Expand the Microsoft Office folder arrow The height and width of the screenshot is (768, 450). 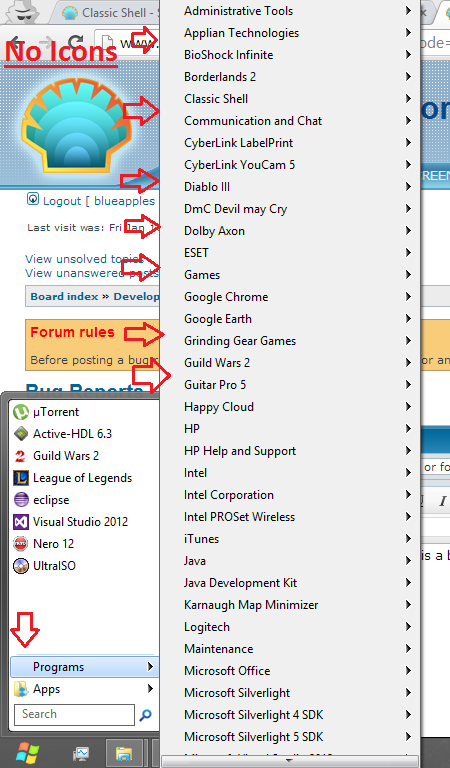(x=408, y=671)
